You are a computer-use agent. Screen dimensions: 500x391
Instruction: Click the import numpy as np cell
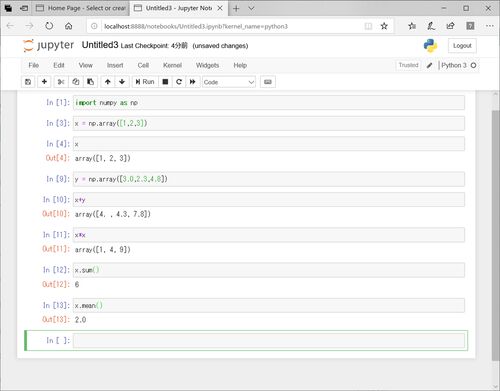(269, 103)
